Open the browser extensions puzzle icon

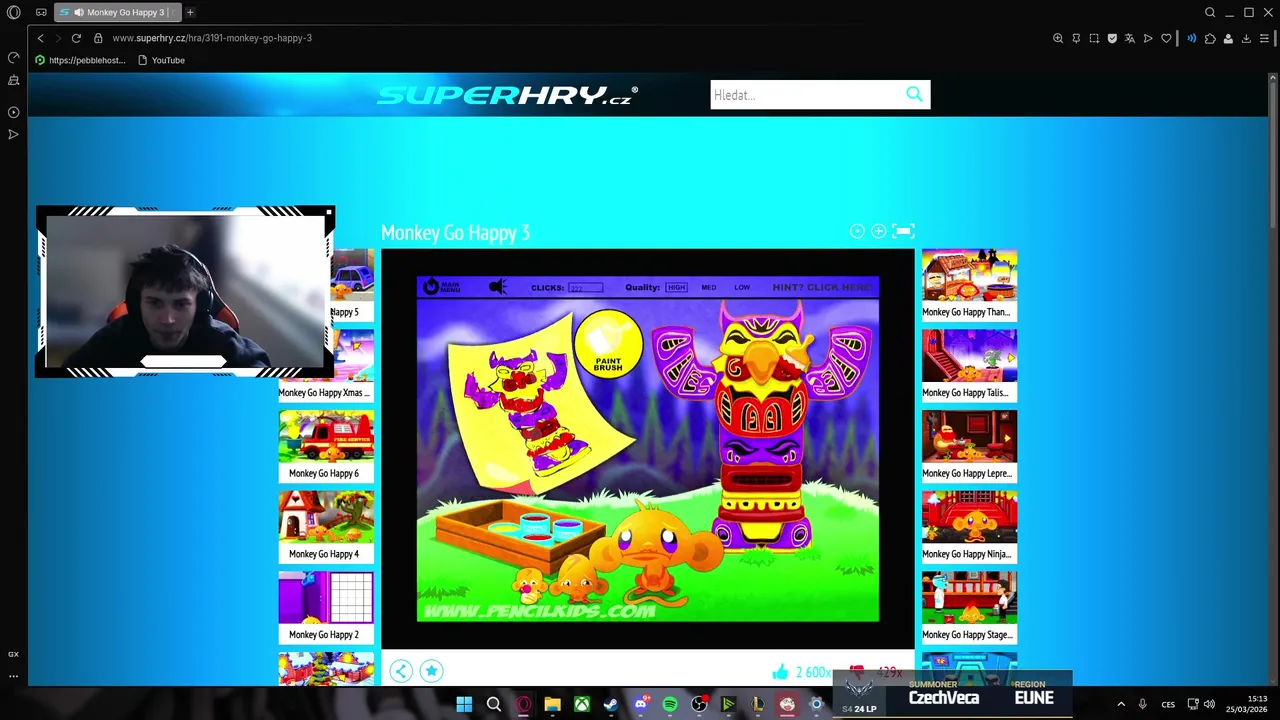(1210, 38)
